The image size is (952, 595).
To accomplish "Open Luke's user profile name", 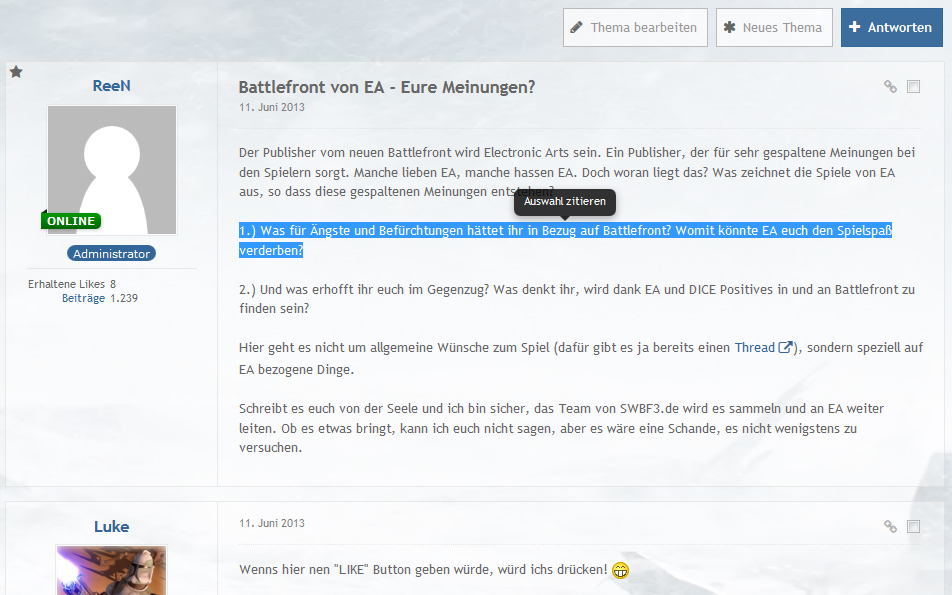I will coord(112,526).
